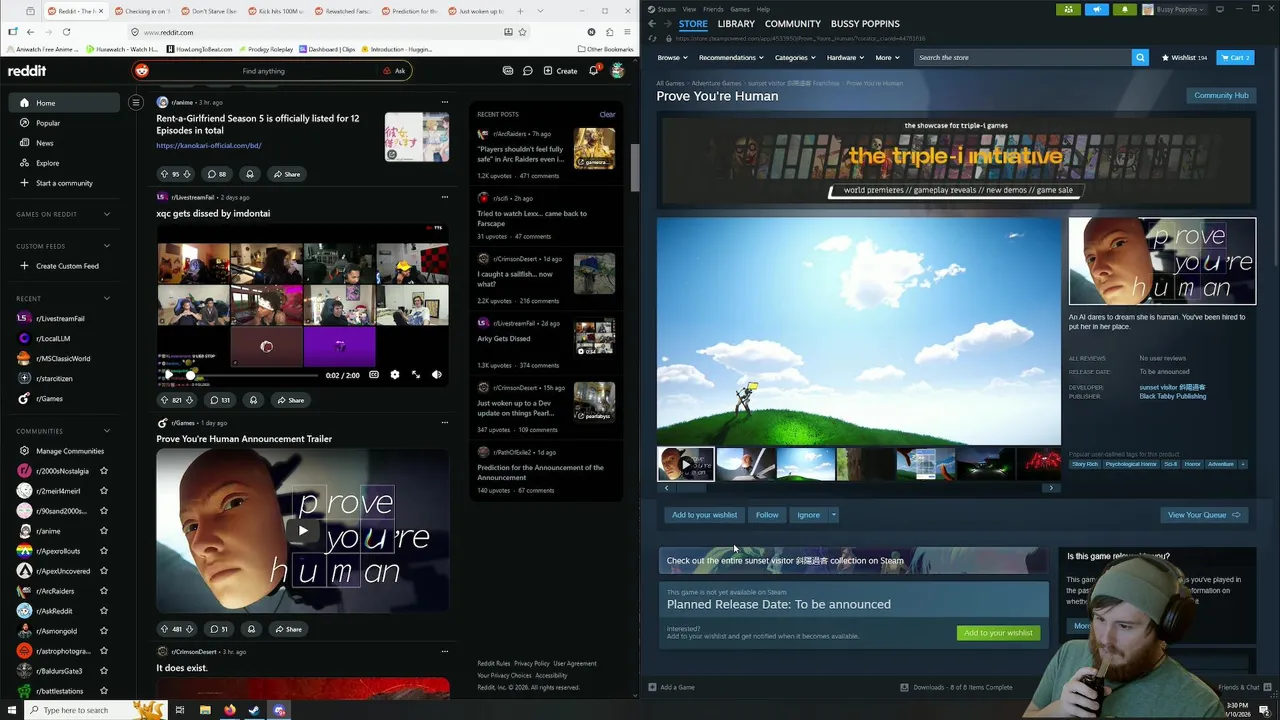The height and width of the screenshot is (720, 1280).
Task: Open browser extensions puzzle icon
Action: point(608,32)
